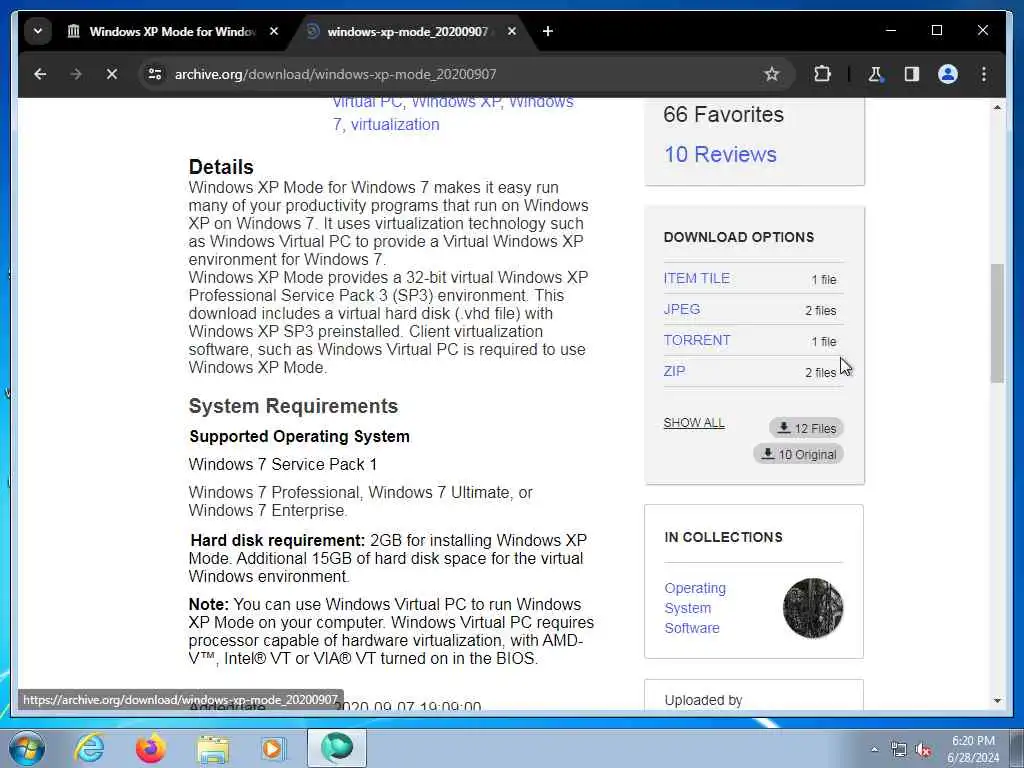The height and width of the screenshot is (768, 1024).
Task: Select the TORRENT download option
Action: tap(697, 340)
